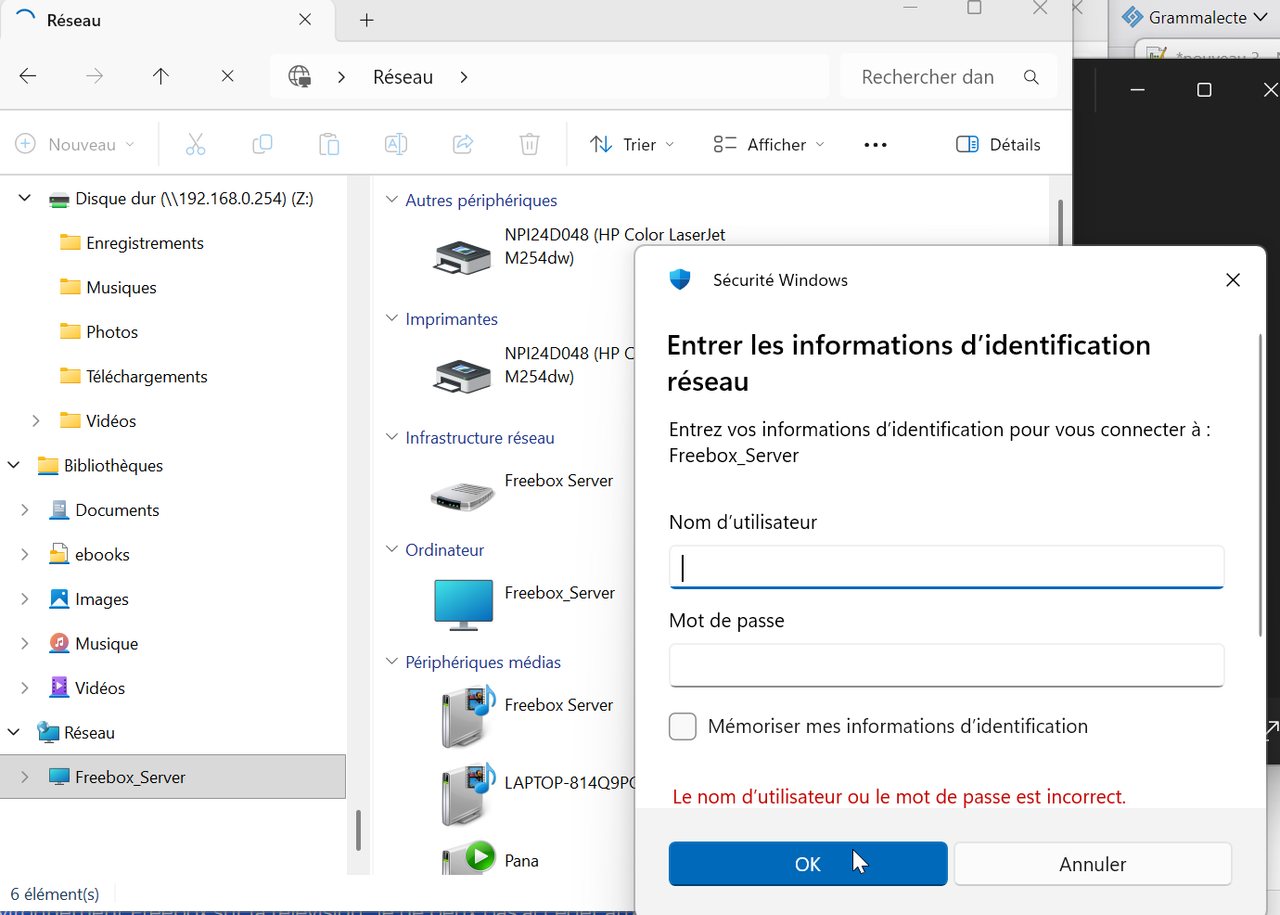
Task: Select the Pana media device icon
Action: pyautogui.click(x=468, y=858)
